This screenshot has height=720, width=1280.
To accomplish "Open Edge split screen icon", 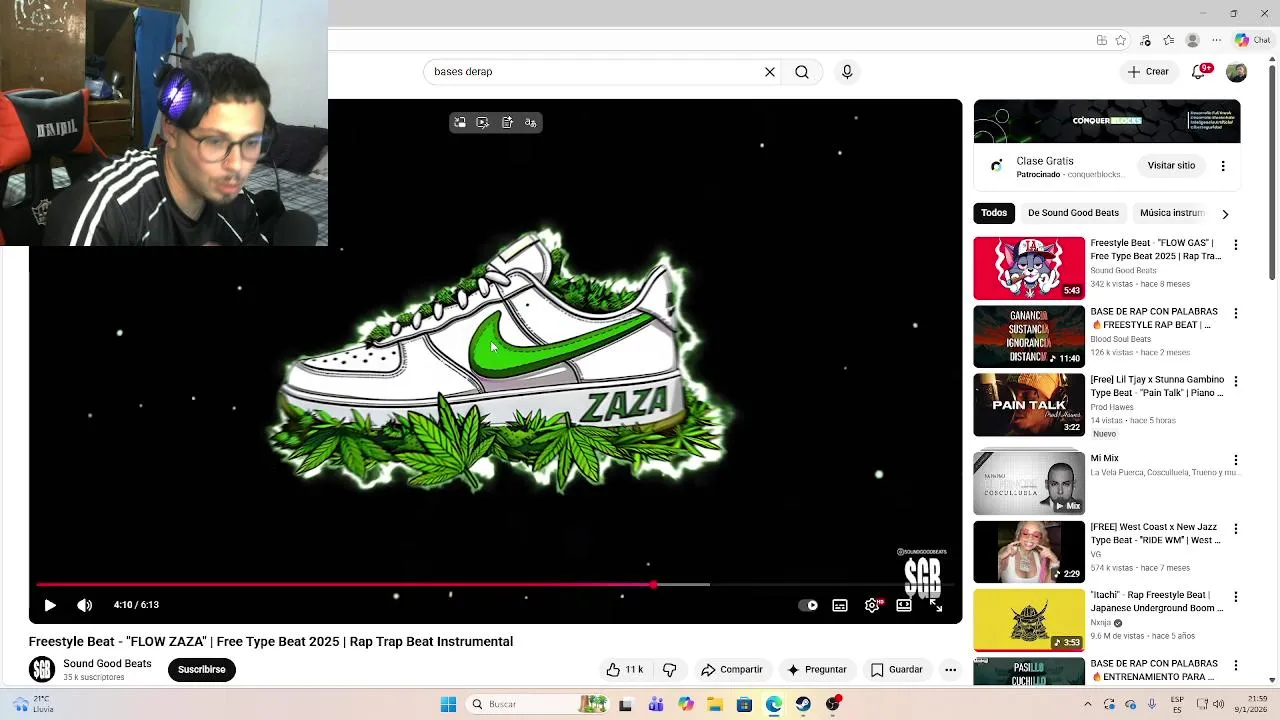I will [1101, 41].
